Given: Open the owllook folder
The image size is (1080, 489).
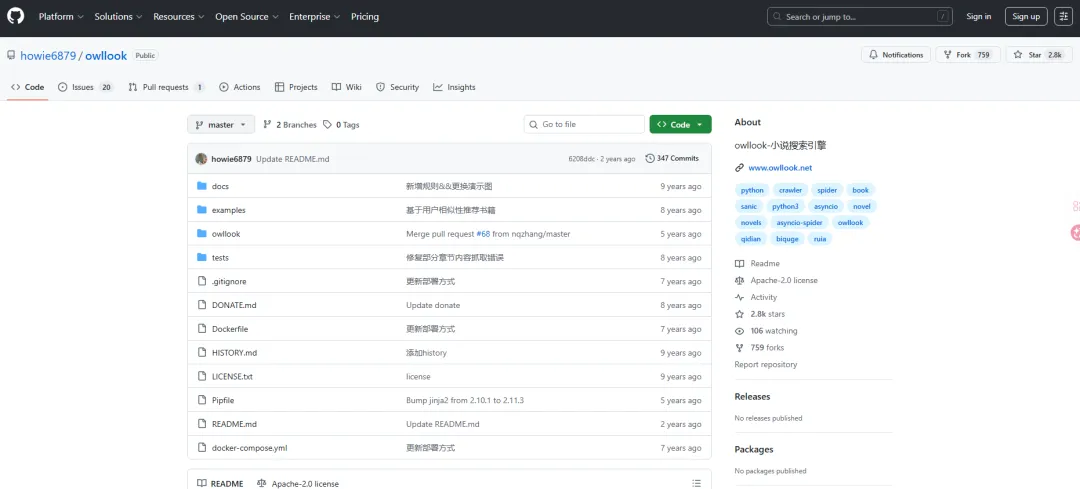Looking at the screenshot, I should tap(226, 233).
